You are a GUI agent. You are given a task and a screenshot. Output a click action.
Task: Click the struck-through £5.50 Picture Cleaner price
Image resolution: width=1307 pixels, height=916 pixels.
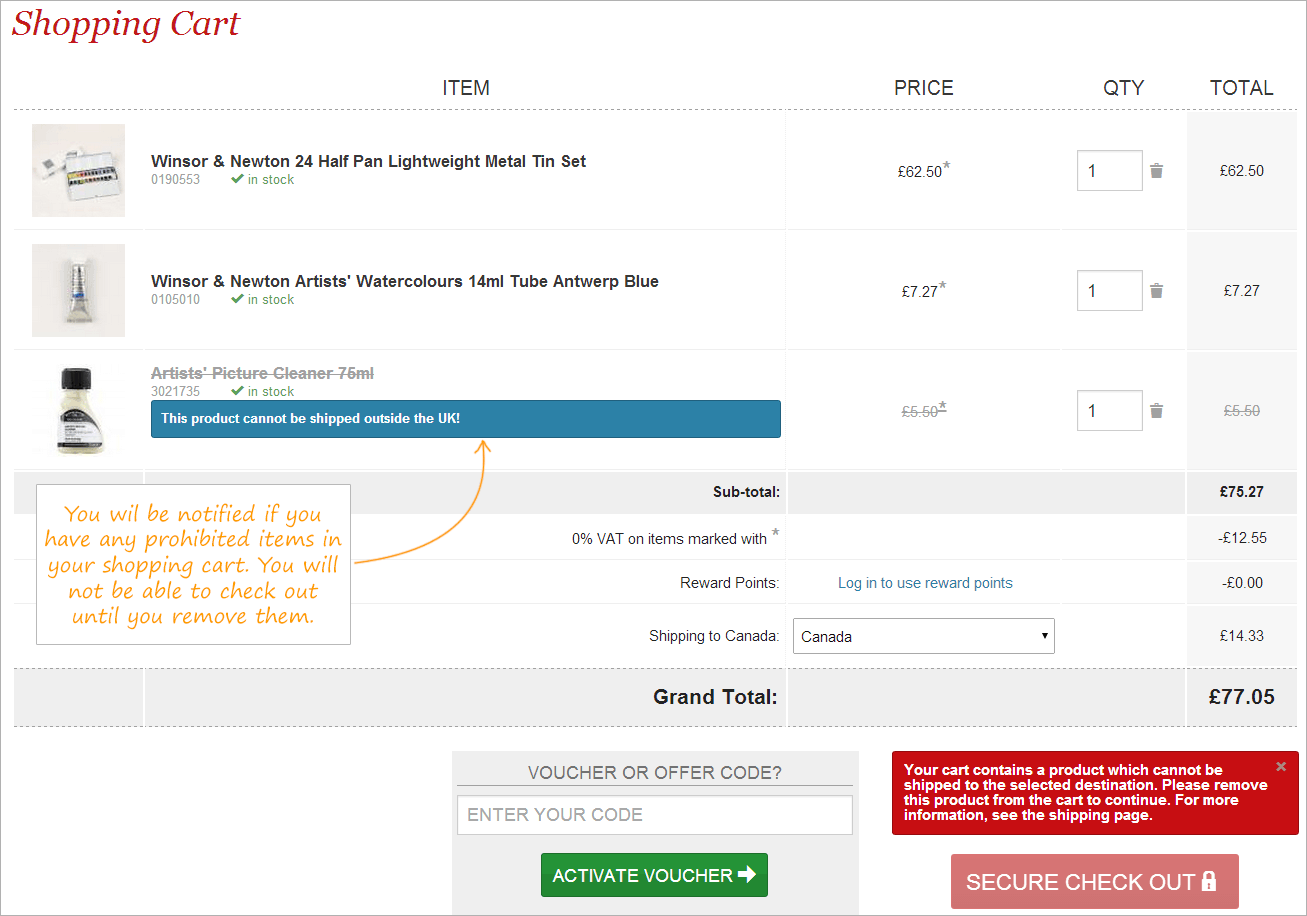point(920,411)
